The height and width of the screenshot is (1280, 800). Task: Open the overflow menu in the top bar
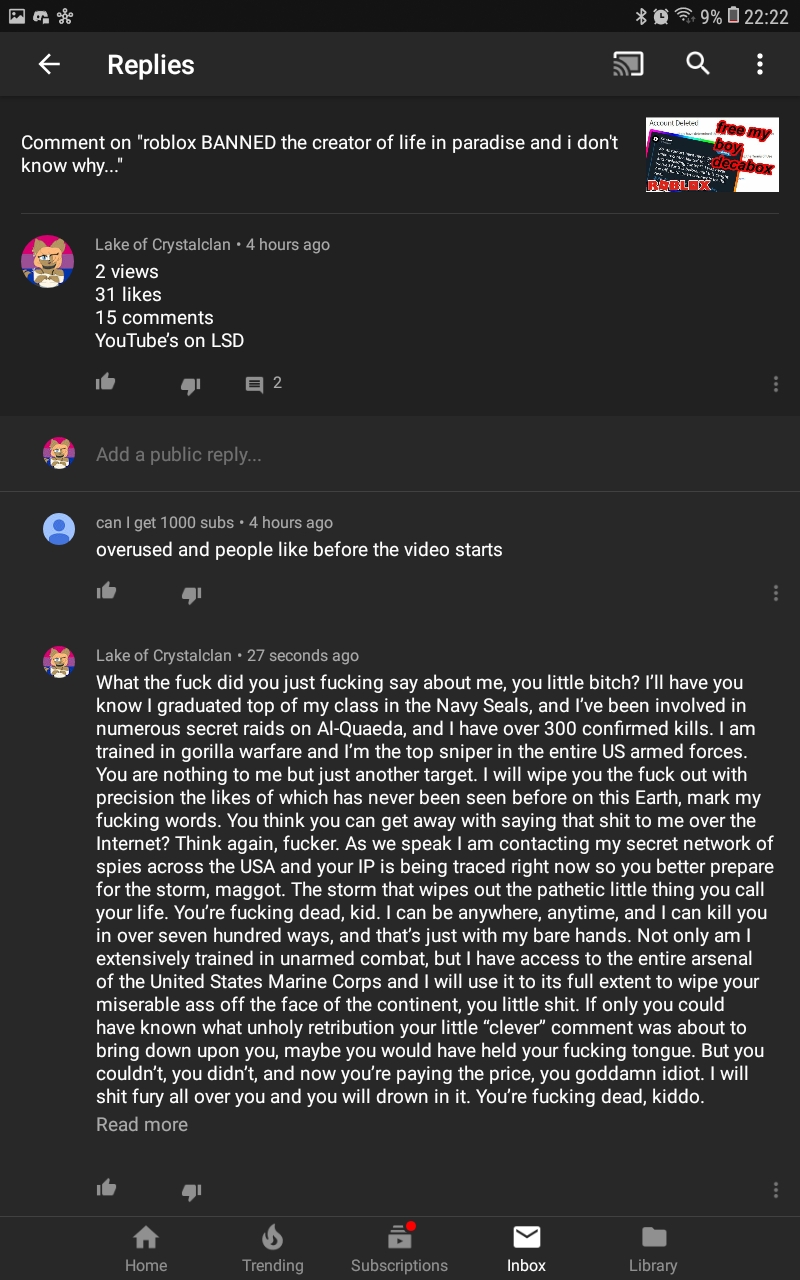tap(760, 63)
